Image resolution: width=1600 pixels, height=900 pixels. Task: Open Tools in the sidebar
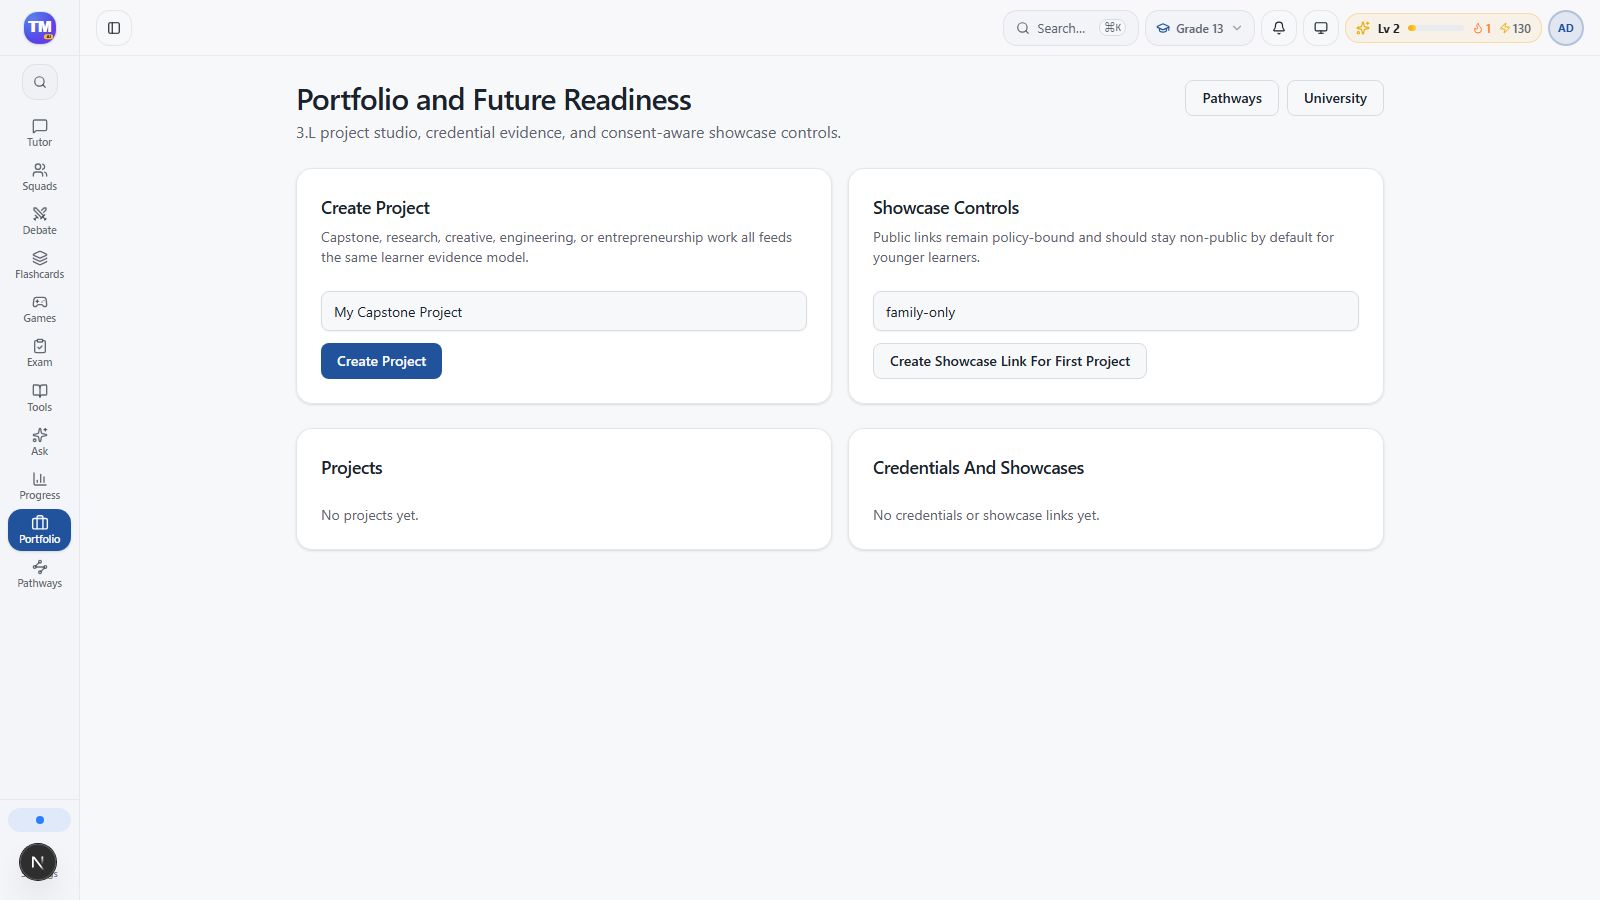[40, 398]
